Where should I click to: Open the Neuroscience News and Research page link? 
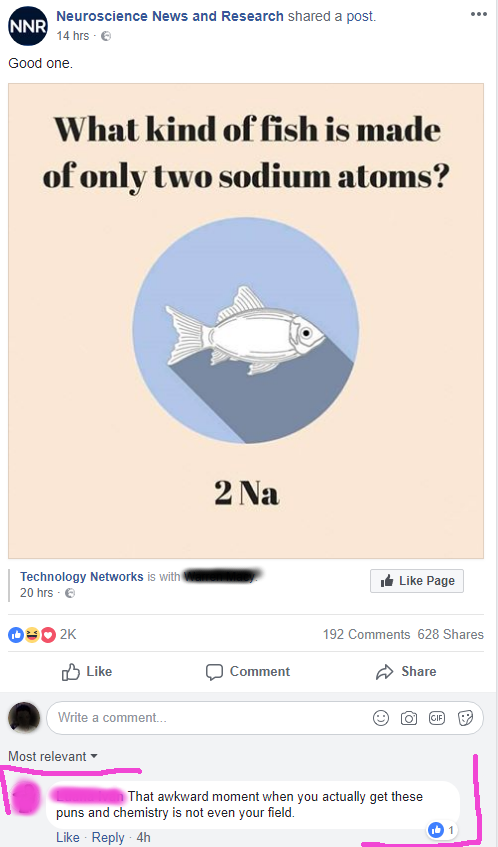coord(170,16)
